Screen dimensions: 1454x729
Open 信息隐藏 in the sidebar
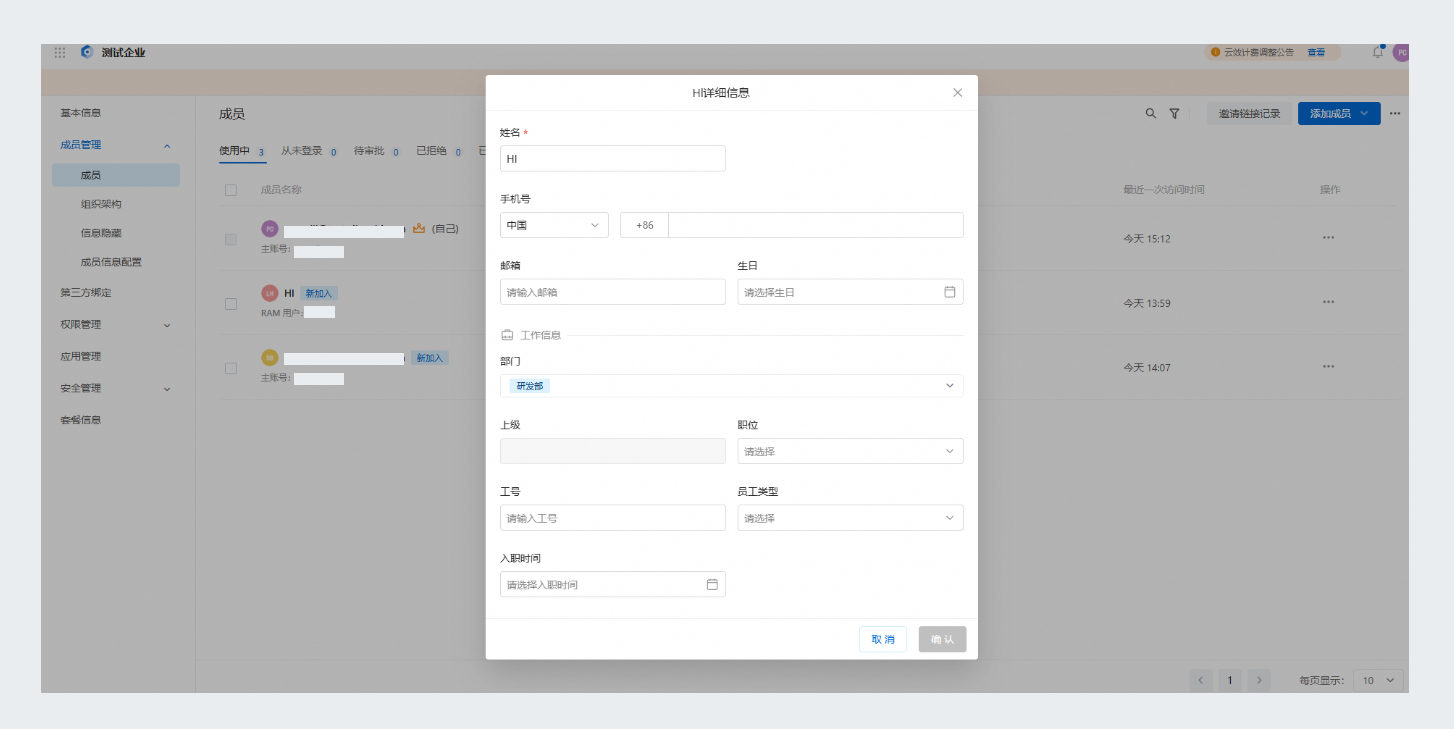point(100,233)
